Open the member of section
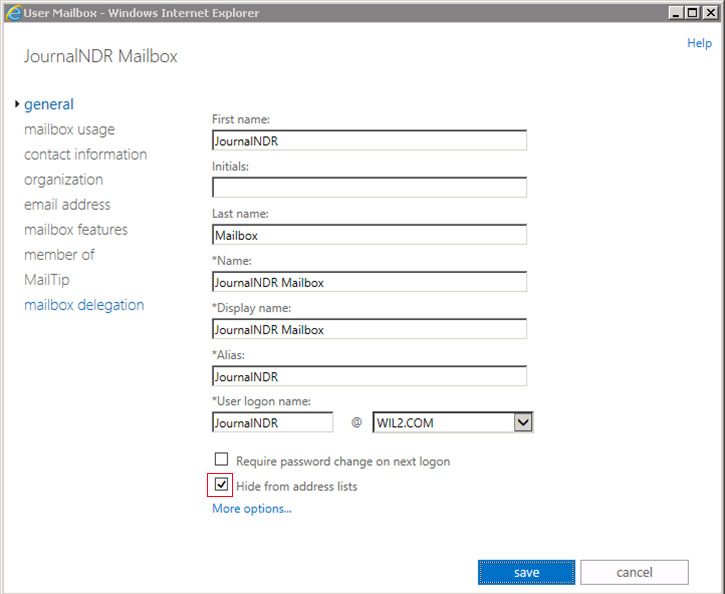This screenshot has width=725, height=594. point(59,255)
